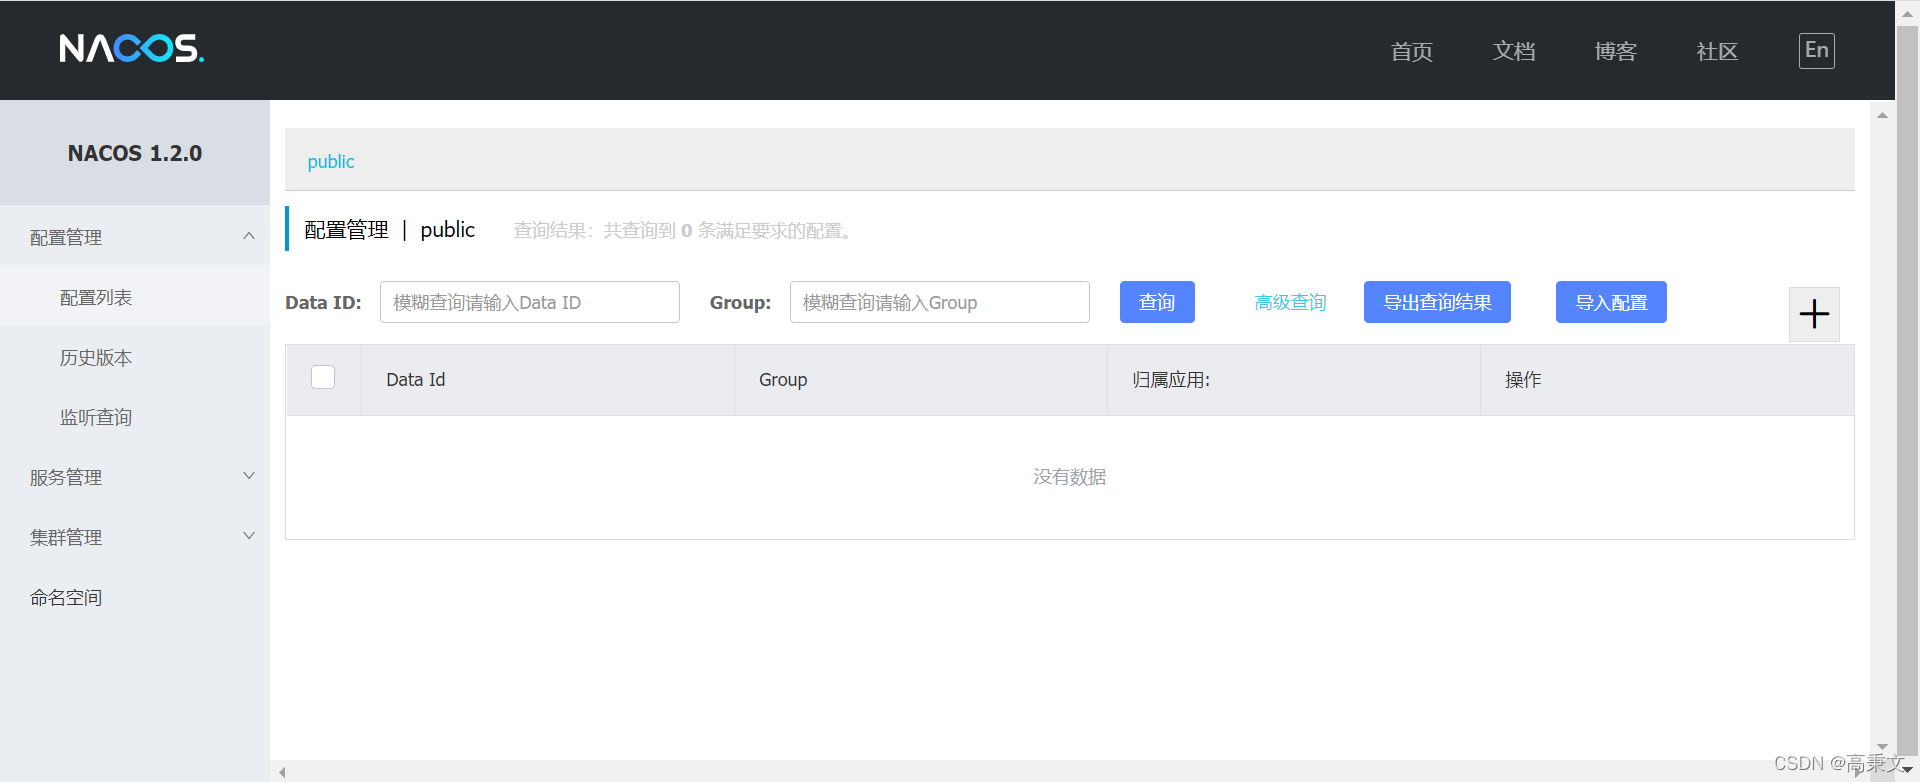Focus the Data ID search field
1920x782 pixels.
530,302
